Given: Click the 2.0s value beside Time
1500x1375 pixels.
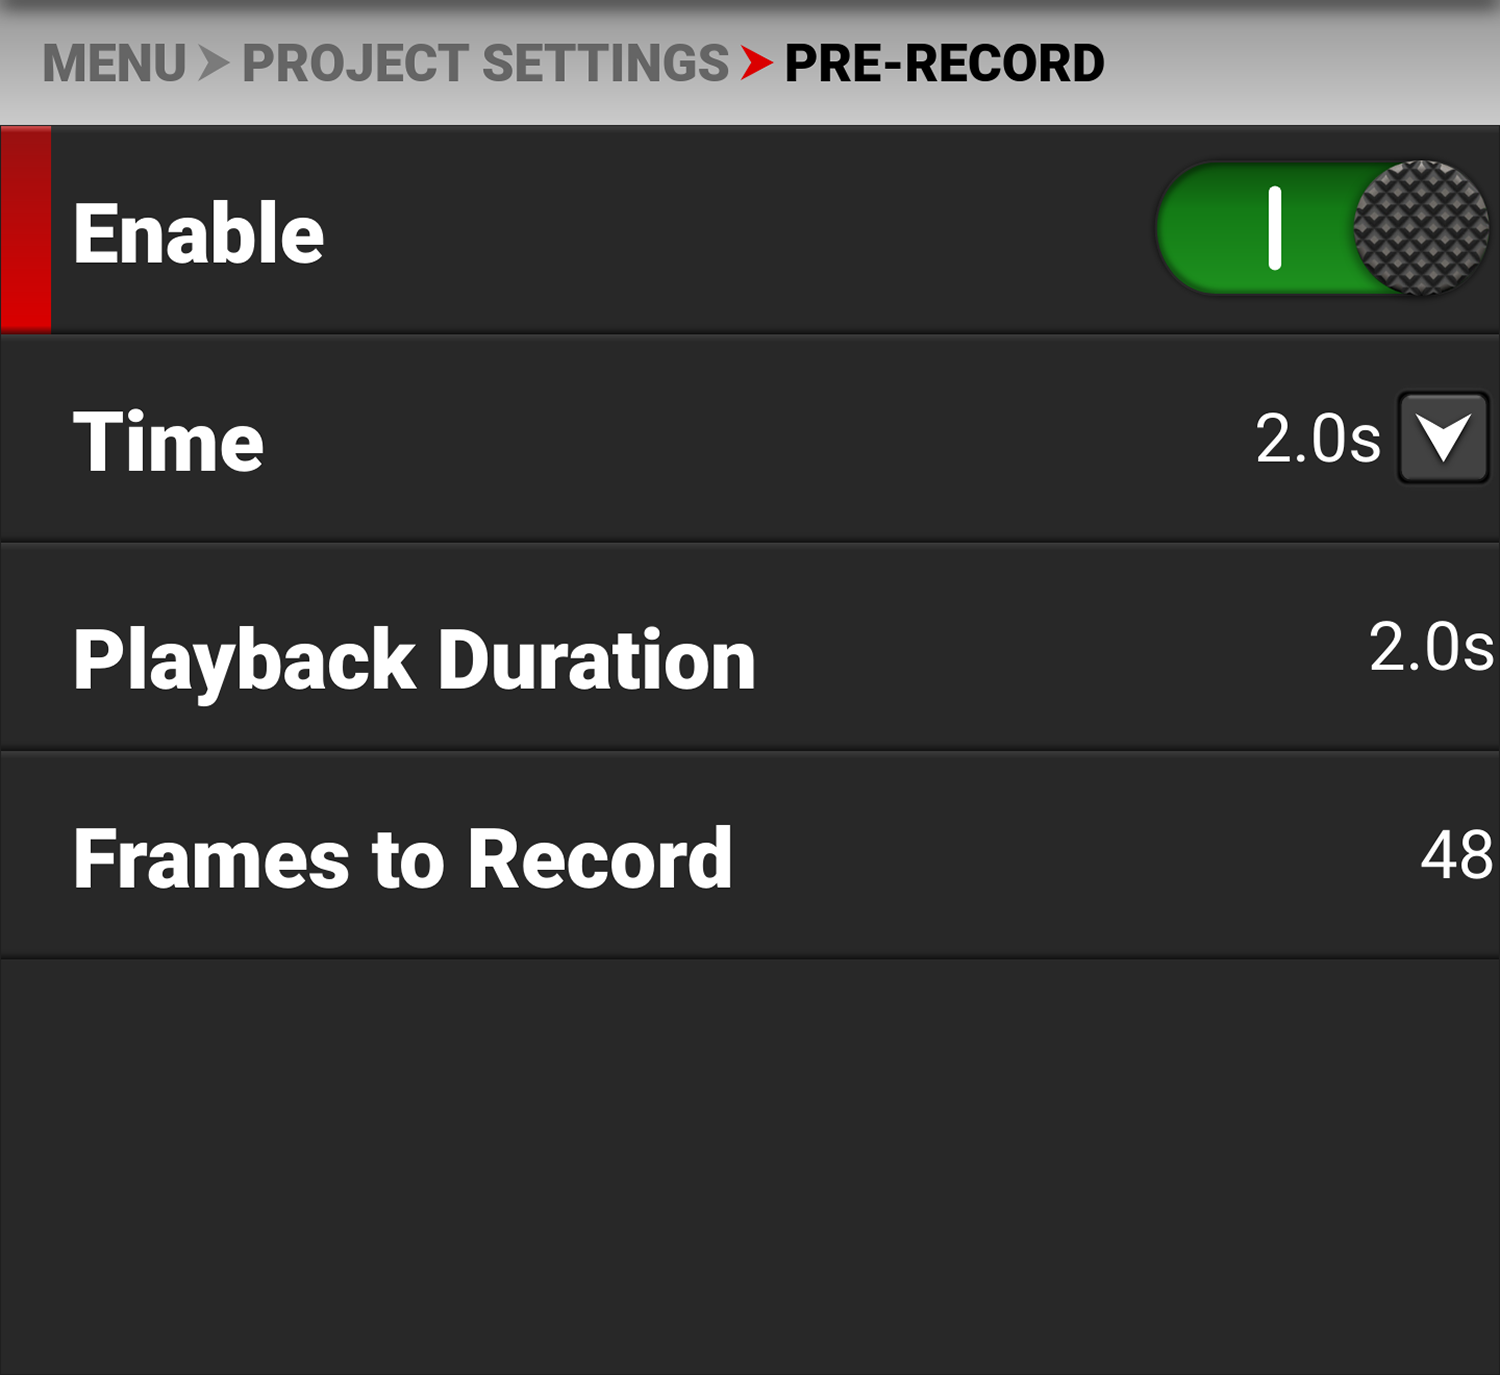Looking at the screenshot, I should [1317, 439].
